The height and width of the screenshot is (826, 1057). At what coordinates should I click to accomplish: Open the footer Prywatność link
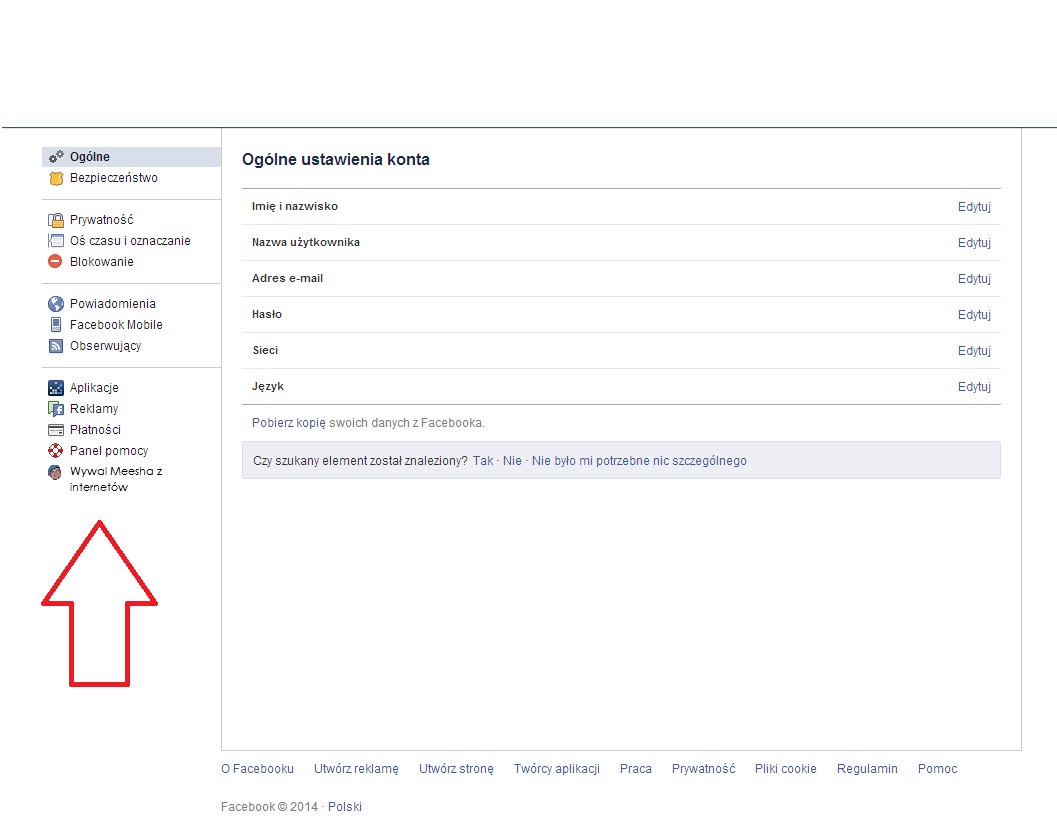tap(703, 769)
